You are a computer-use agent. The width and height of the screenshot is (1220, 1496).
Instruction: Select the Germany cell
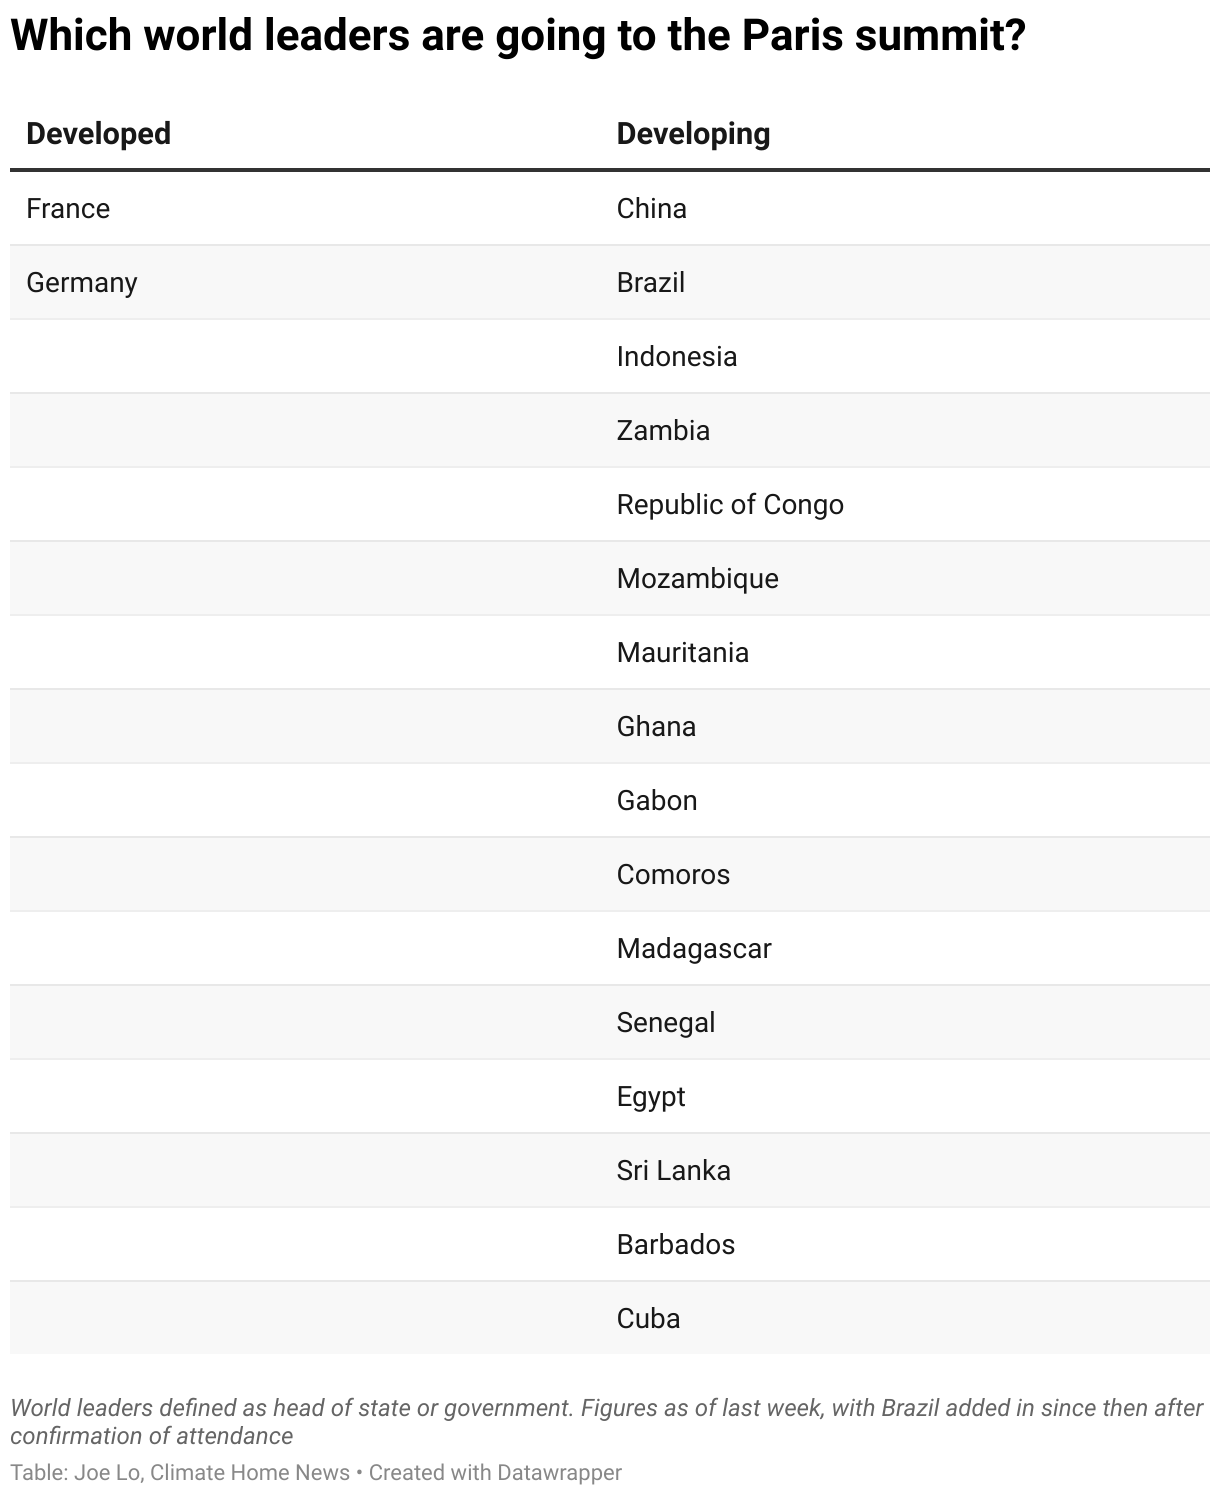point(82,282)
